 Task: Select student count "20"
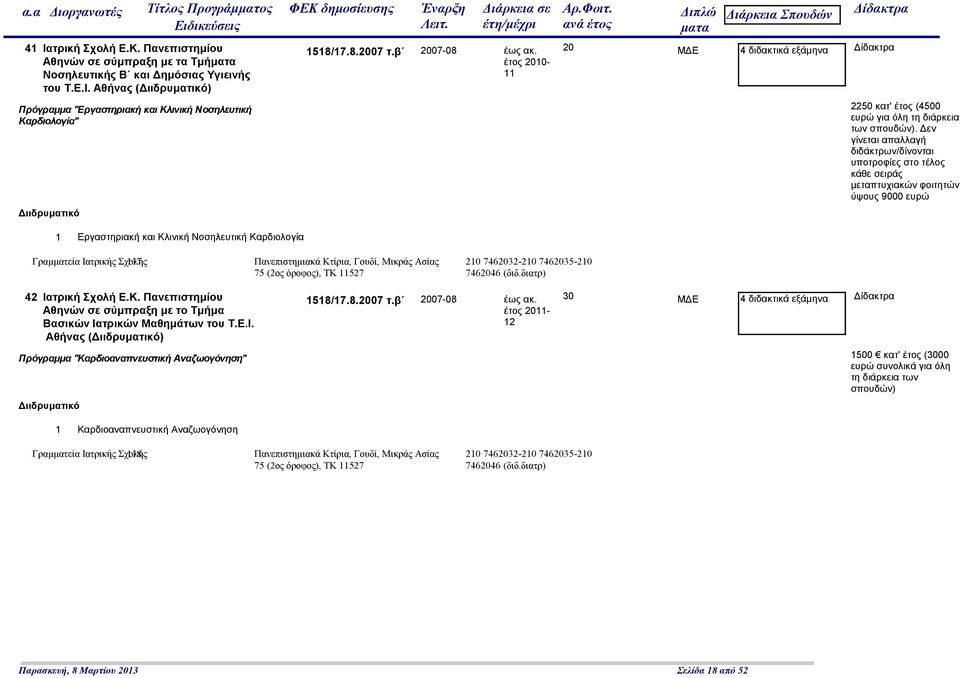[x=568, y=48]
